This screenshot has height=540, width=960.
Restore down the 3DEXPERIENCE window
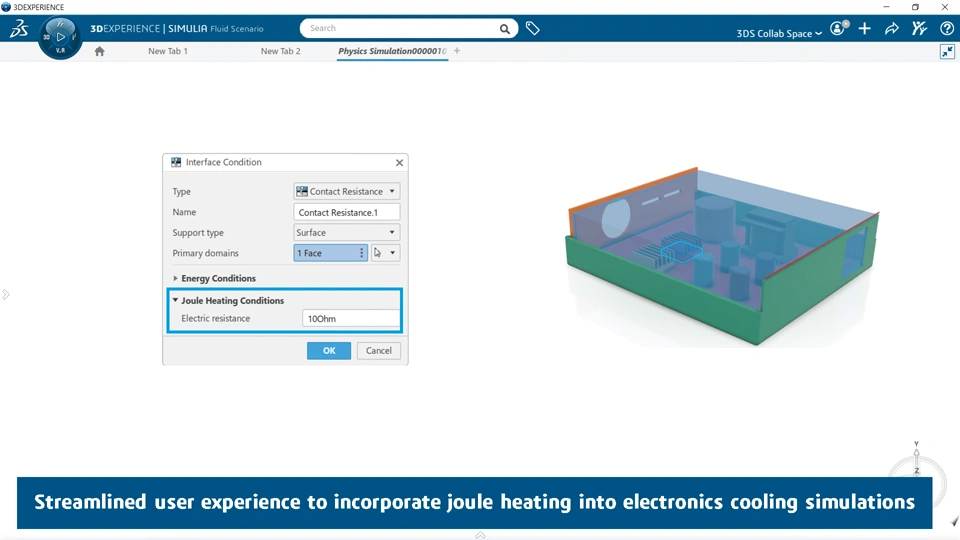point(915,7)
